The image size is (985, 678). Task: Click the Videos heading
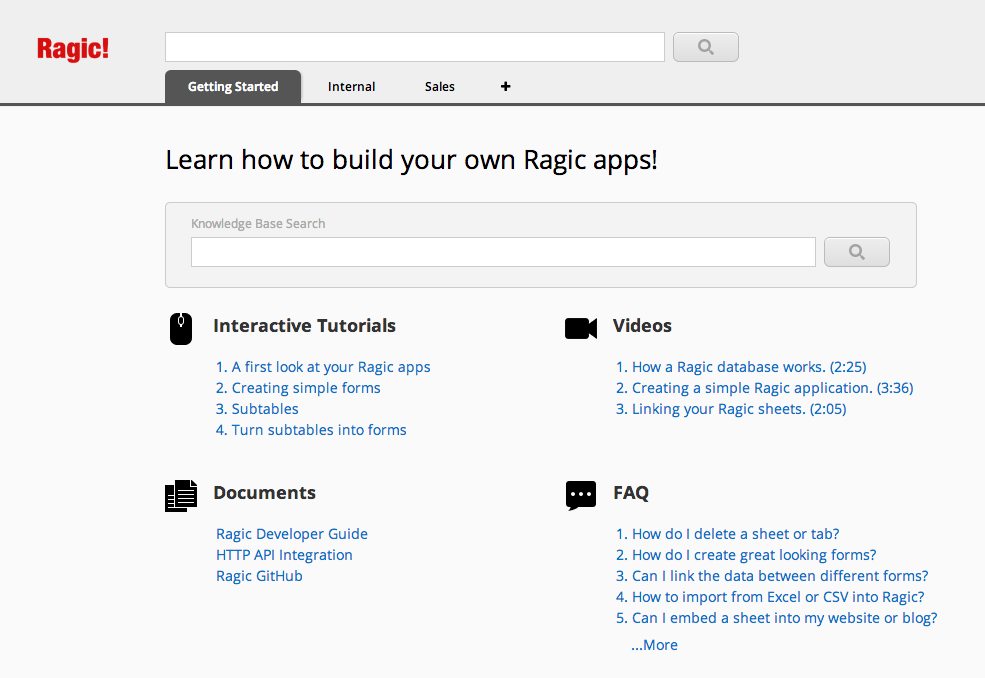642,325
